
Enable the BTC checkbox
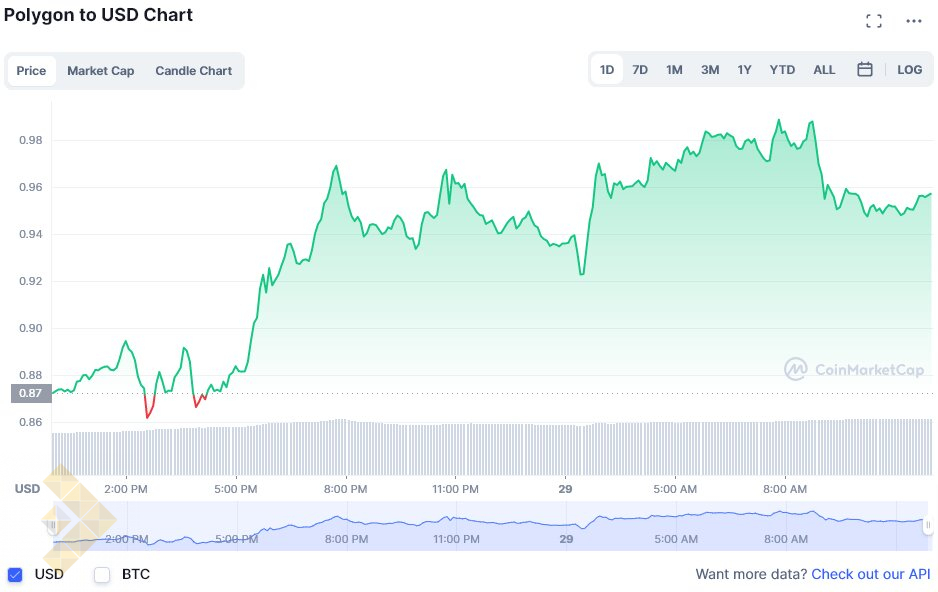[x=102, y=575]
